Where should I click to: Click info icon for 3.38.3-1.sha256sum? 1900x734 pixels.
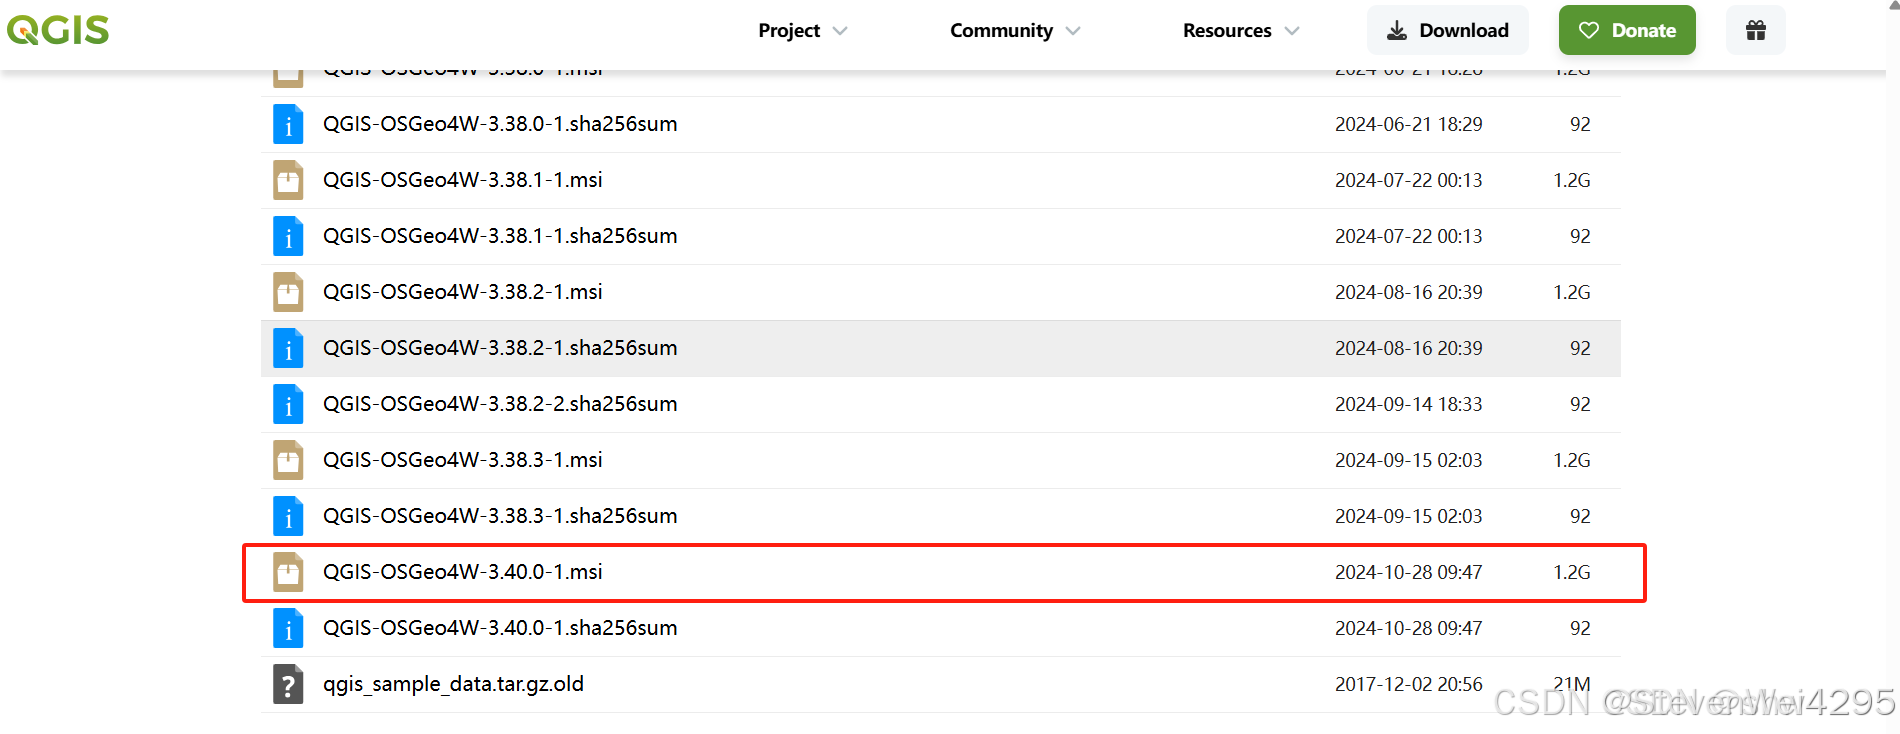[x=288, y=516]
